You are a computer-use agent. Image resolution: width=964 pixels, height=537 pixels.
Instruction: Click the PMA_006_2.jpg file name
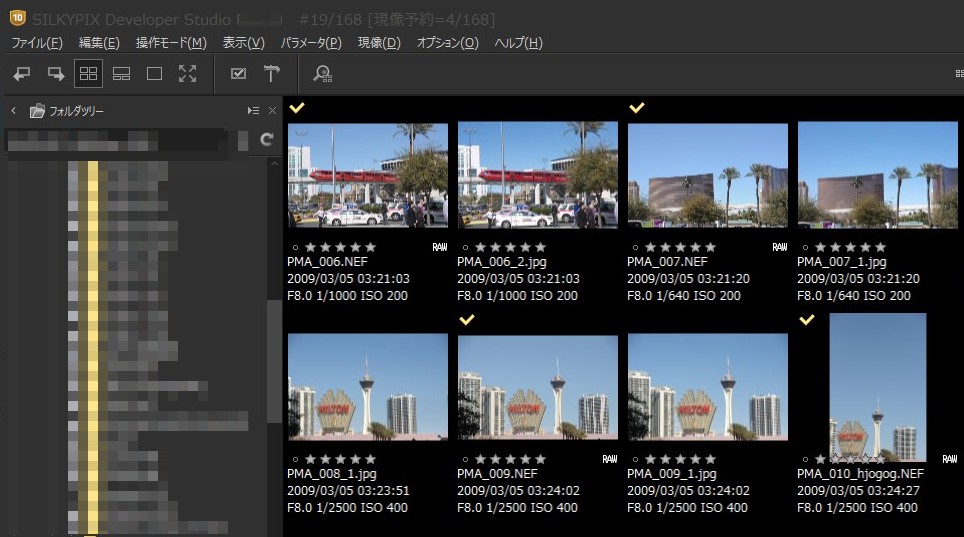coord(502,262)
